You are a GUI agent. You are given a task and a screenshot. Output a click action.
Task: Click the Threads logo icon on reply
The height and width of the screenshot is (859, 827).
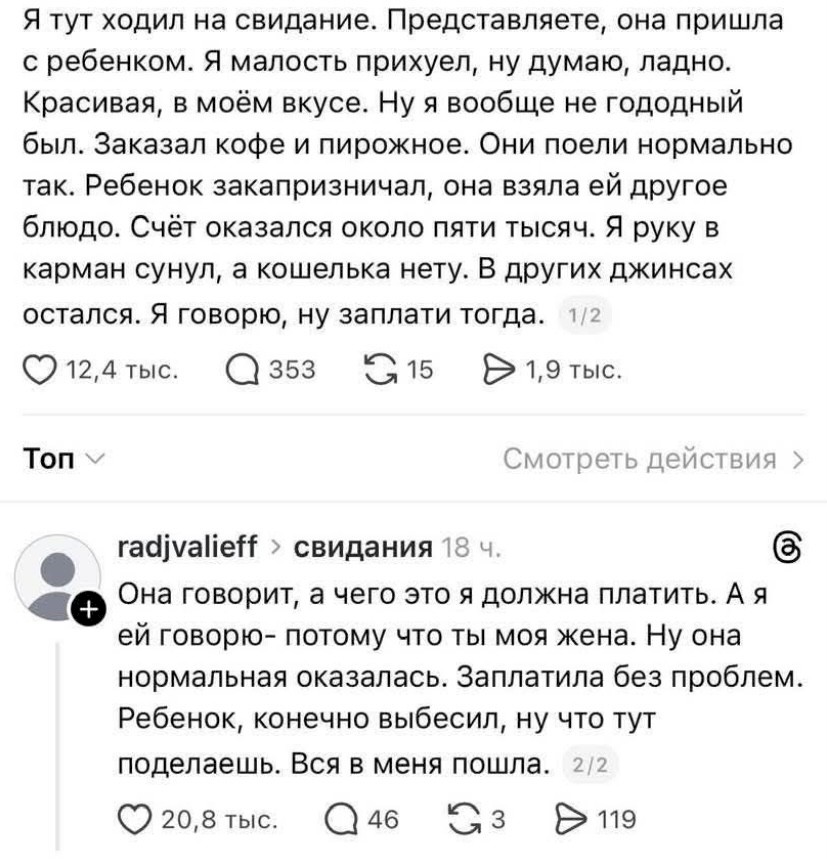click(x=789, y=548)
